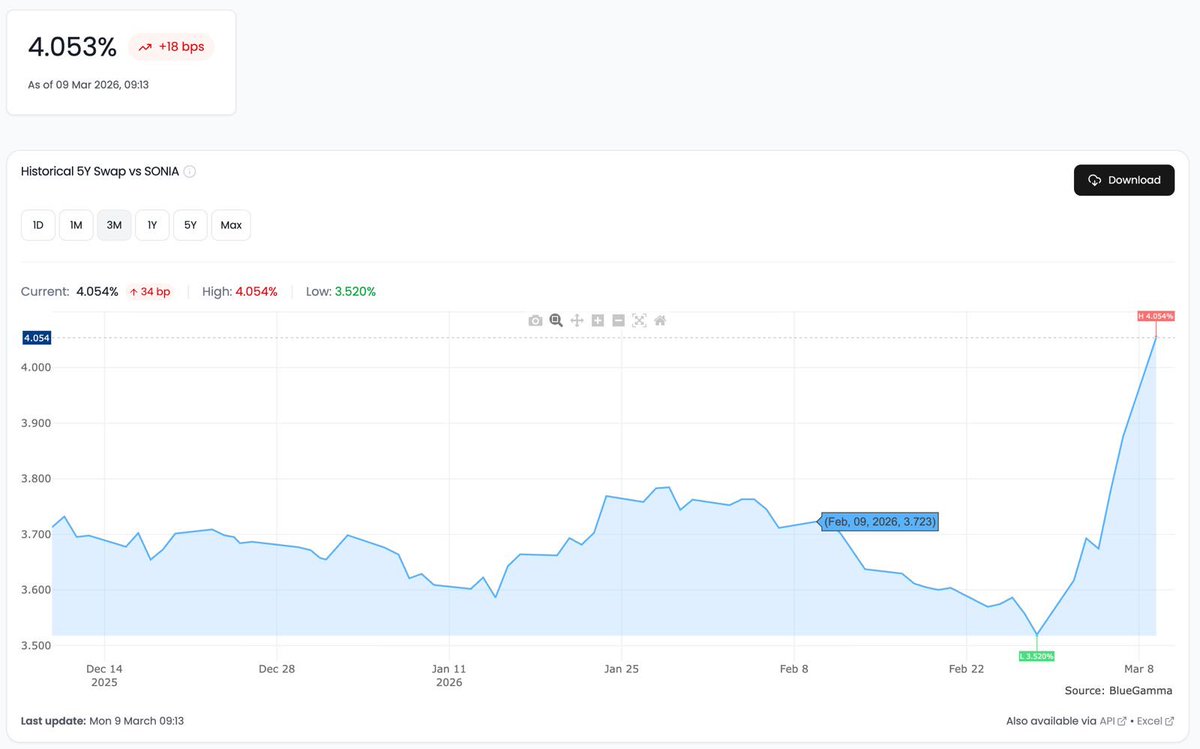Click the Dec 28 x-axis label
1200x749 pixels.
point(276,669)
